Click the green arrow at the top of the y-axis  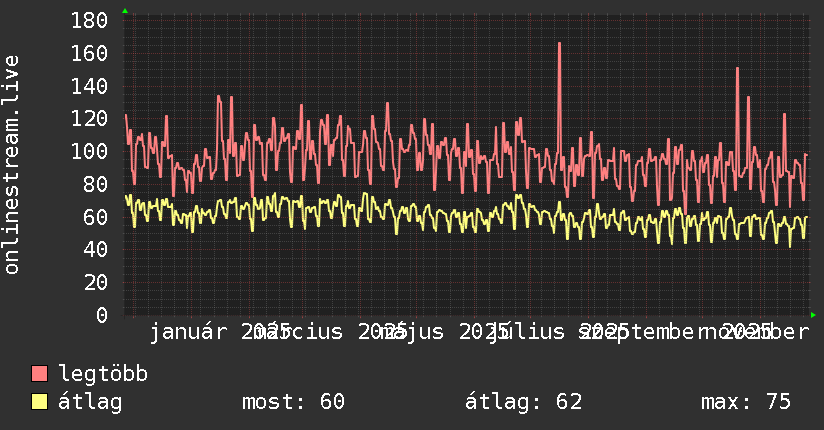click(x=125, y=11)
